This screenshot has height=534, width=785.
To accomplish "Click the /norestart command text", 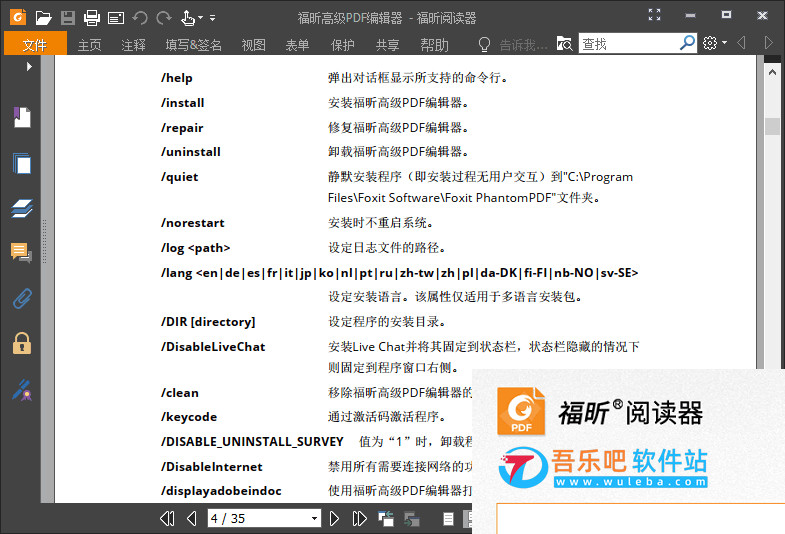I will (x=193, y=223).
